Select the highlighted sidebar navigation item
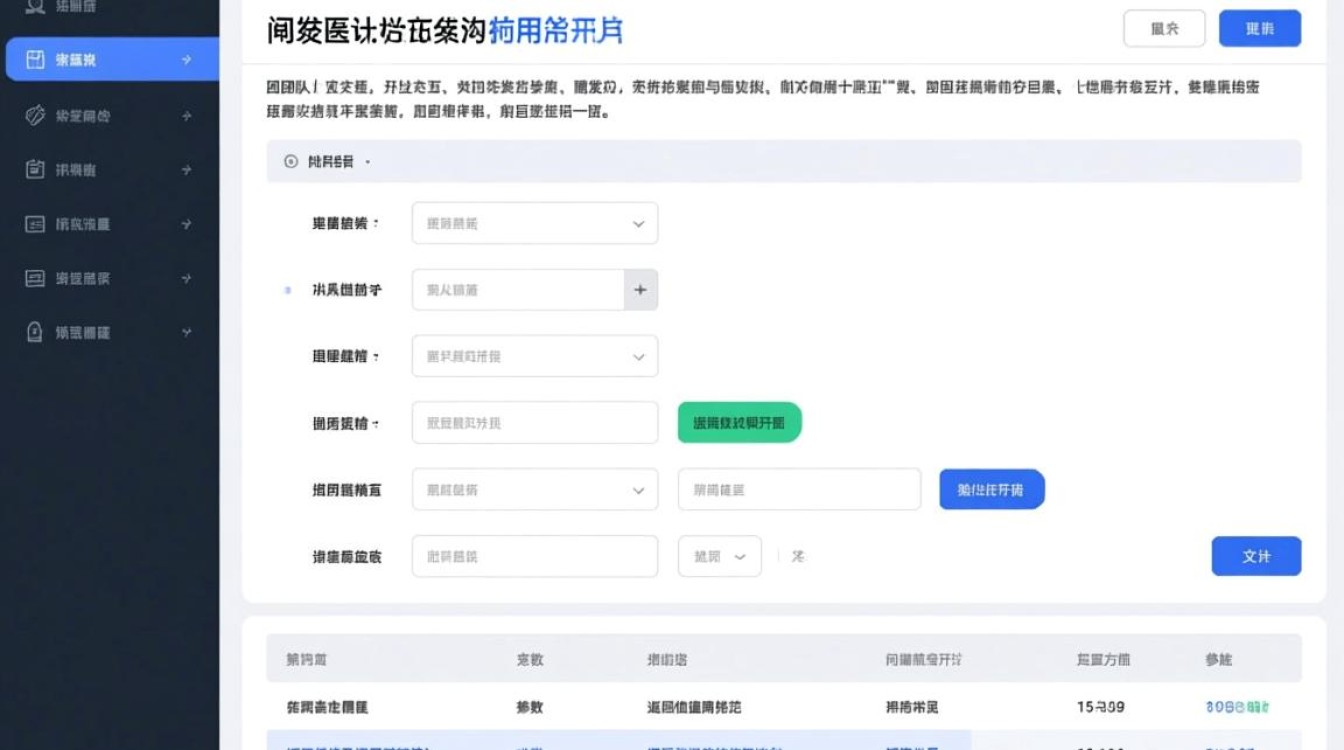Image resolution: width=1344 pixels, height=750 pixels. pos(110,59)
